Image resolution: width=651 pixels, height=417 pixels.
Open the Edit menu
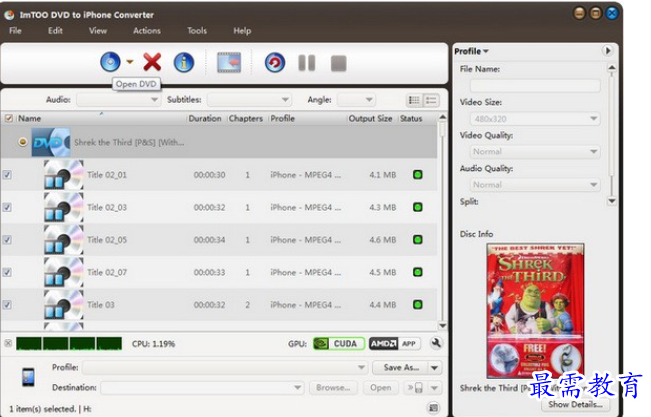[x=55, y=31]
